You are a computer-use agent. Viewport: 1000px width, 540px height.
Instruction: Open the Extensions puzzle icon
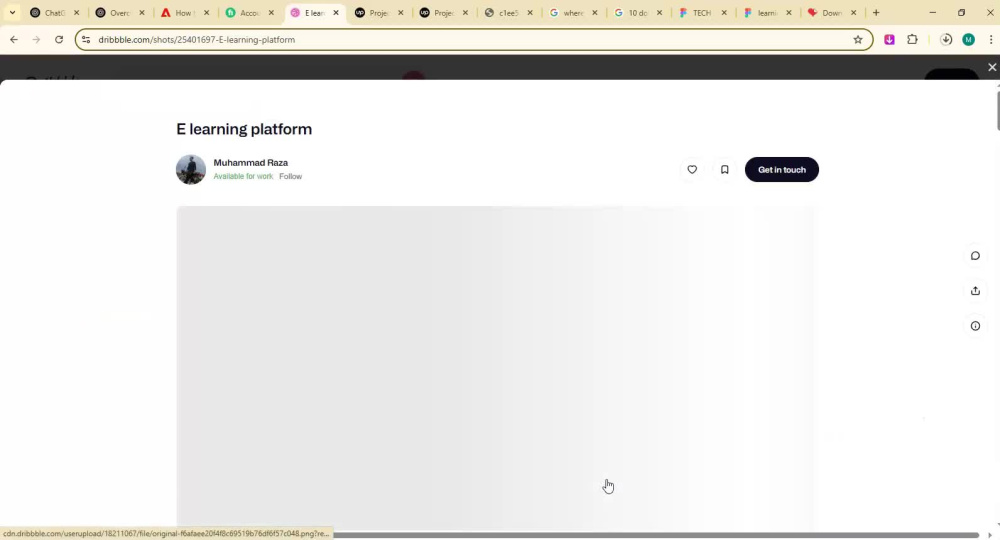click(x=913, y=40)
